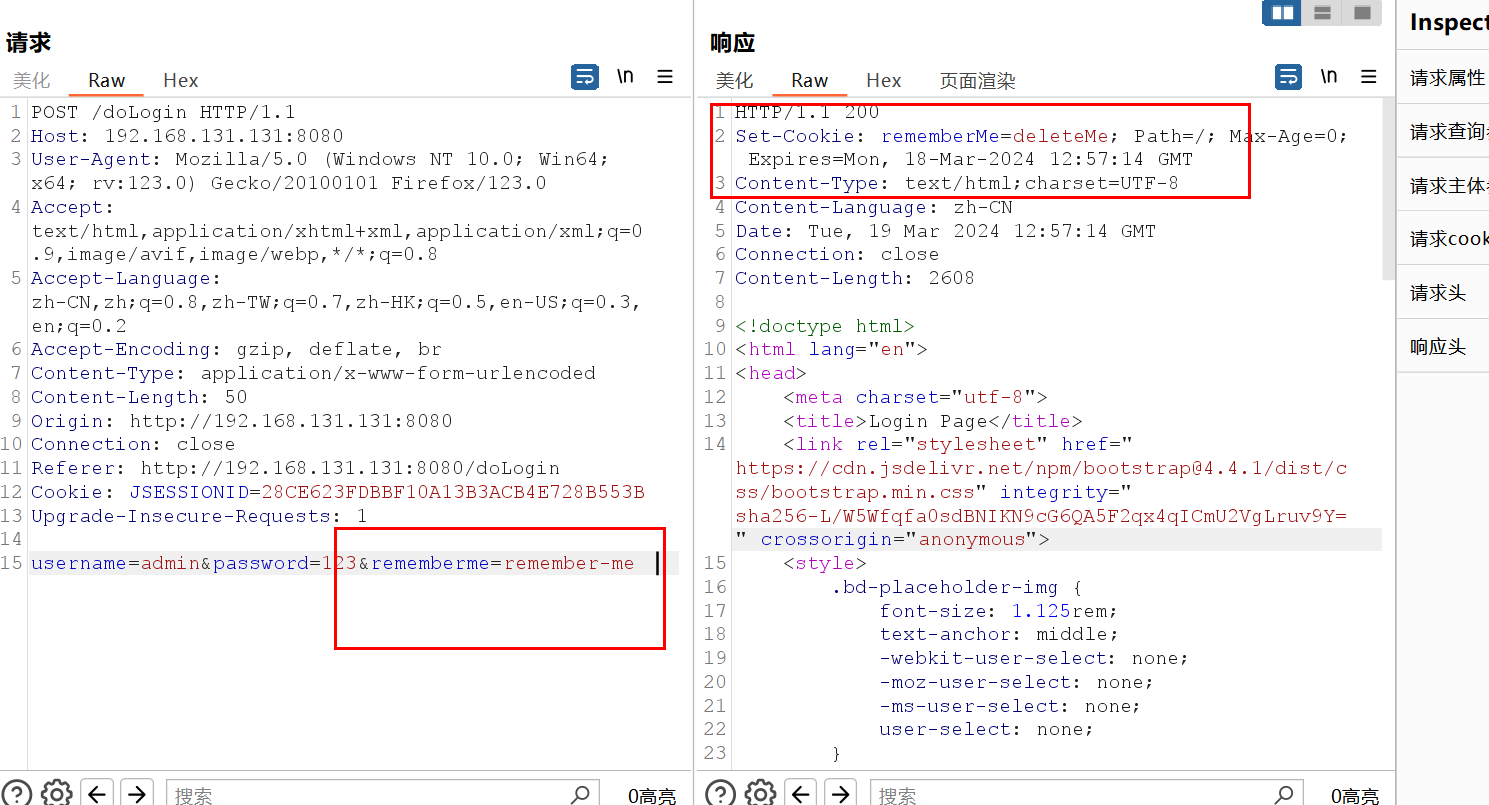Open the response 页面渲染 (Render) tab
This screenshot has width=1489, height=805.
[x=978, y=80]
